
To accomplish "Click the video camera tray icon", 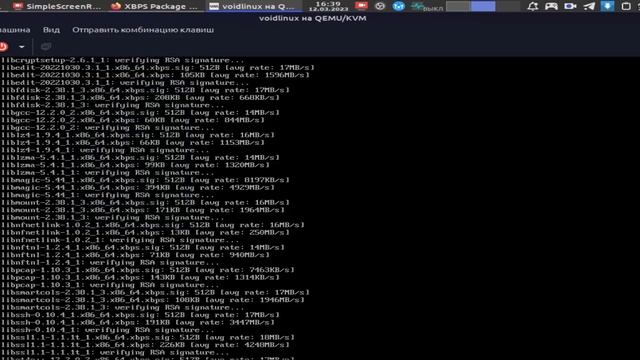I will point(570,6).
